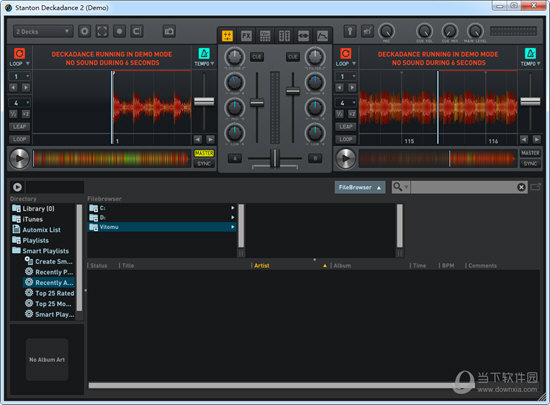Screen dimensions: 550x405
Task: Click the left deck high EQ knob
Action: tap(234, 82)
